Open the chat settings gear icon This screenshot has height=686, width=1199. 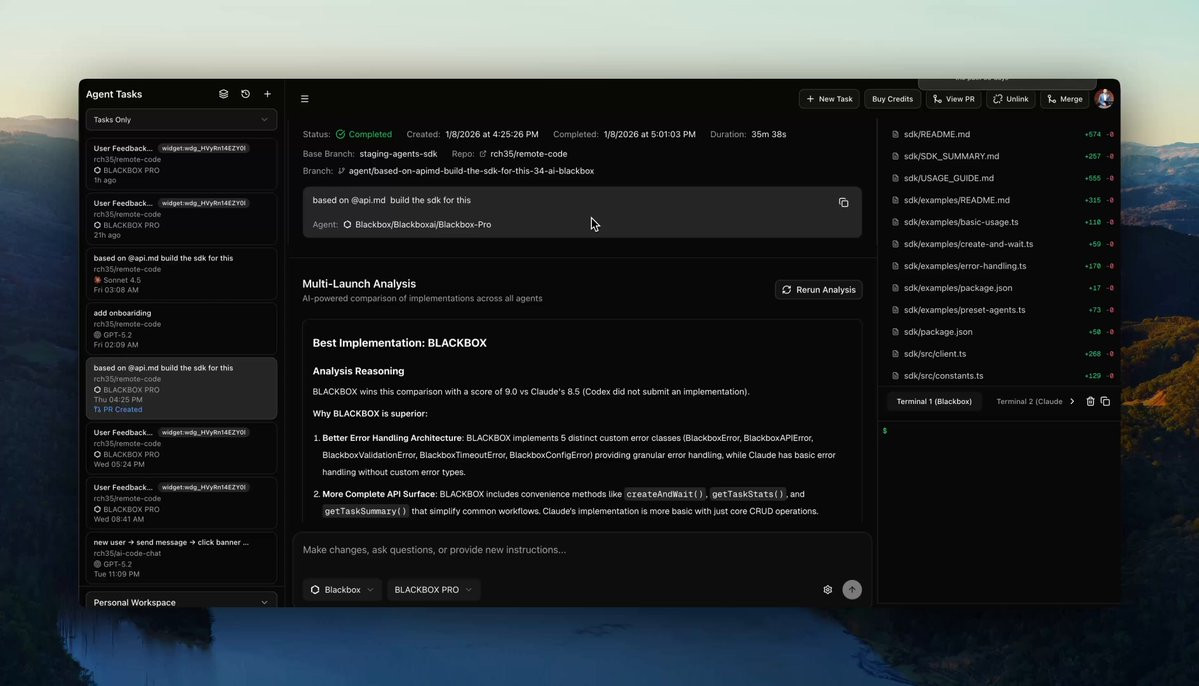[827, 590]
